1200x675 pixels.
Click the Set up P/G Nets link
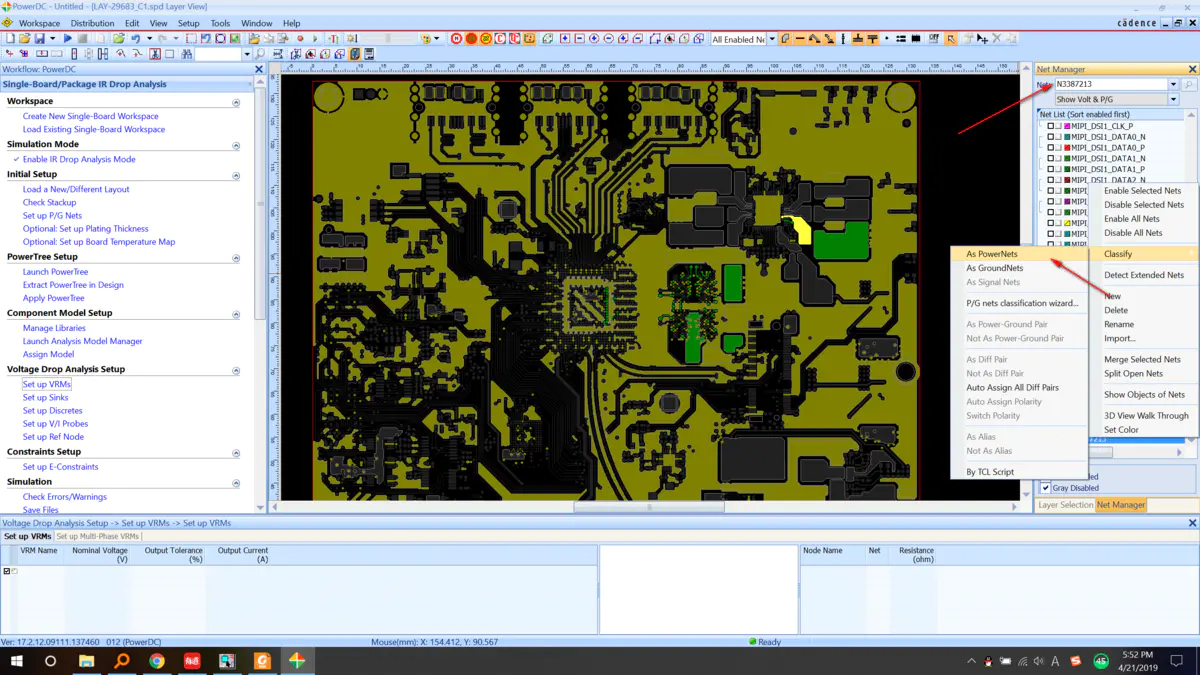tap(52, 215)
